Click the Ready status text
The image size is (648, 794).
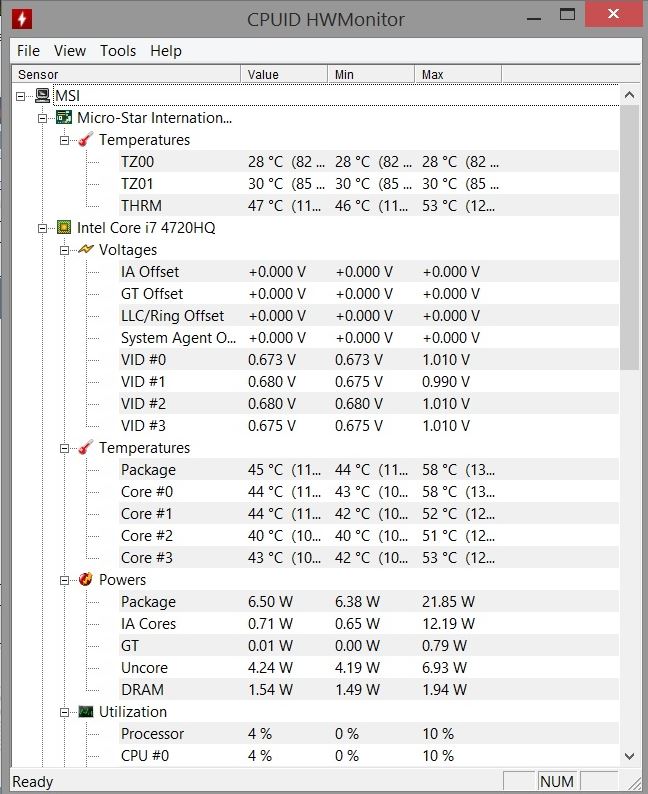(32, 782)
